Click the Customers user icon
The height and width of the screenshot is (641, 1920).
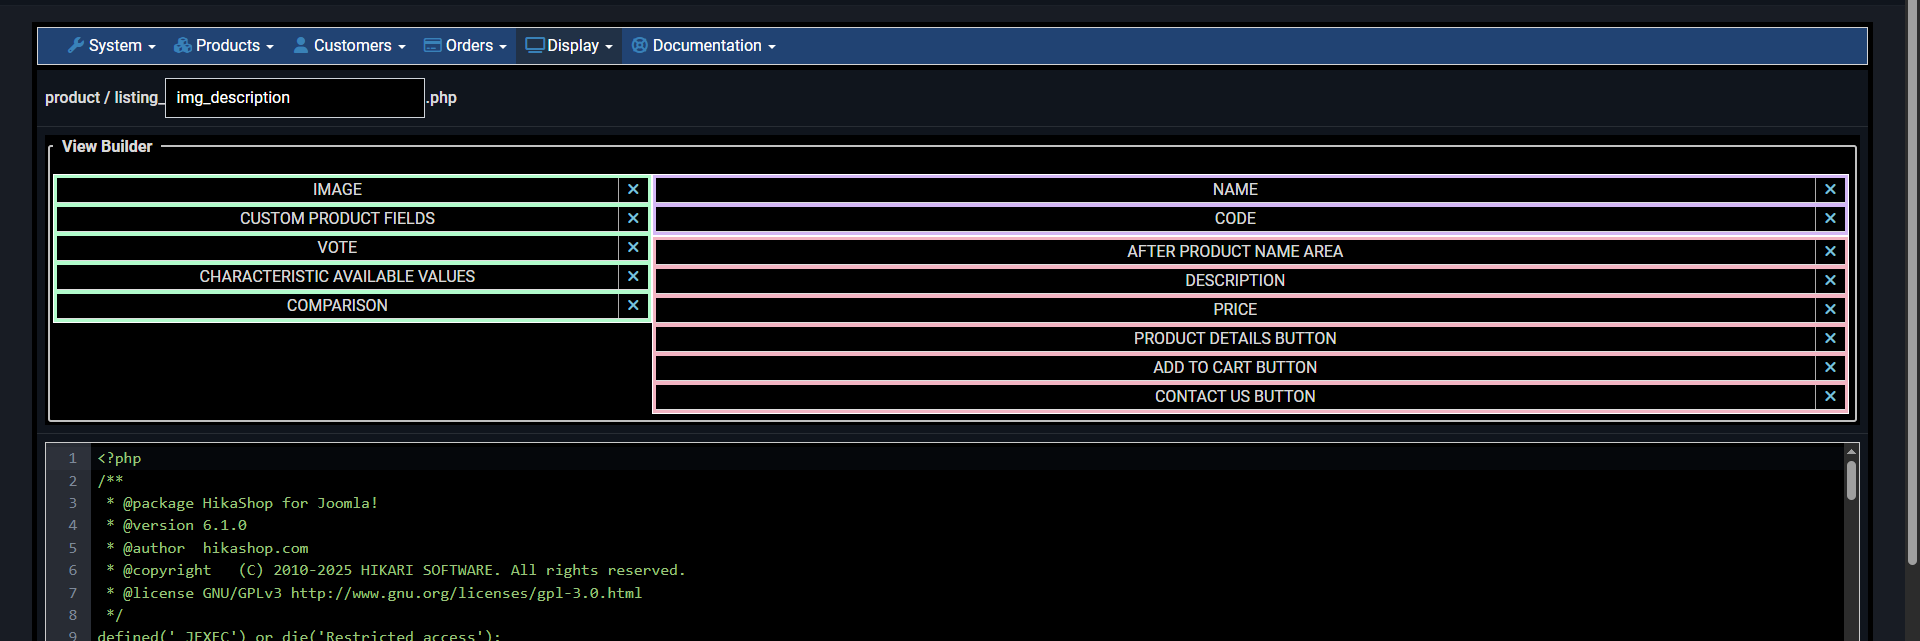[301, 45]
